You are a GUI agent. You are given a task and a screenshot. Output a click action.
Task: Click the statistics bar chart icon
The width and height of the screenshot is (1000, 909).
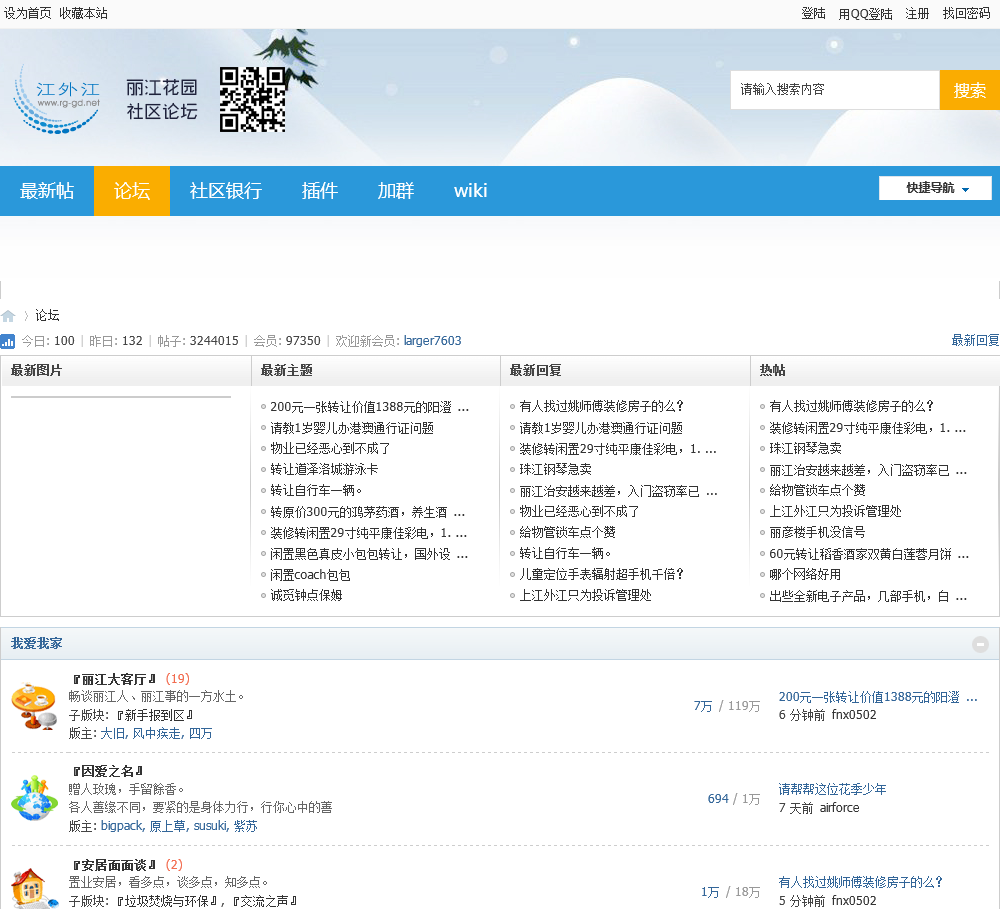(x=8, y=341)
